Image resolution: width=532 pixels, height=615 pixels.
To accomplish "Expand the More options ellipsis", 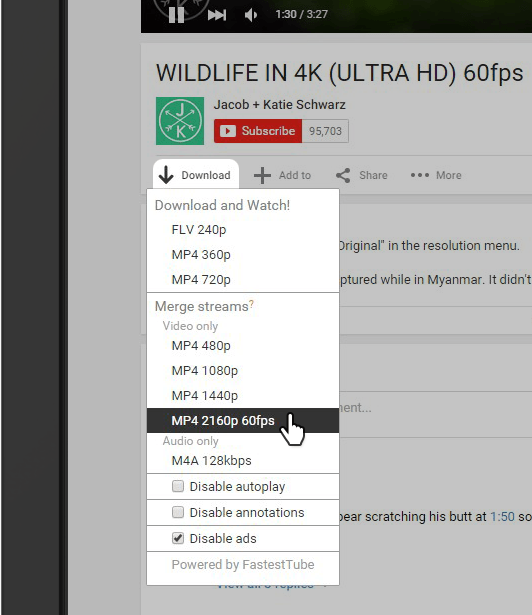I will [420, 175].
